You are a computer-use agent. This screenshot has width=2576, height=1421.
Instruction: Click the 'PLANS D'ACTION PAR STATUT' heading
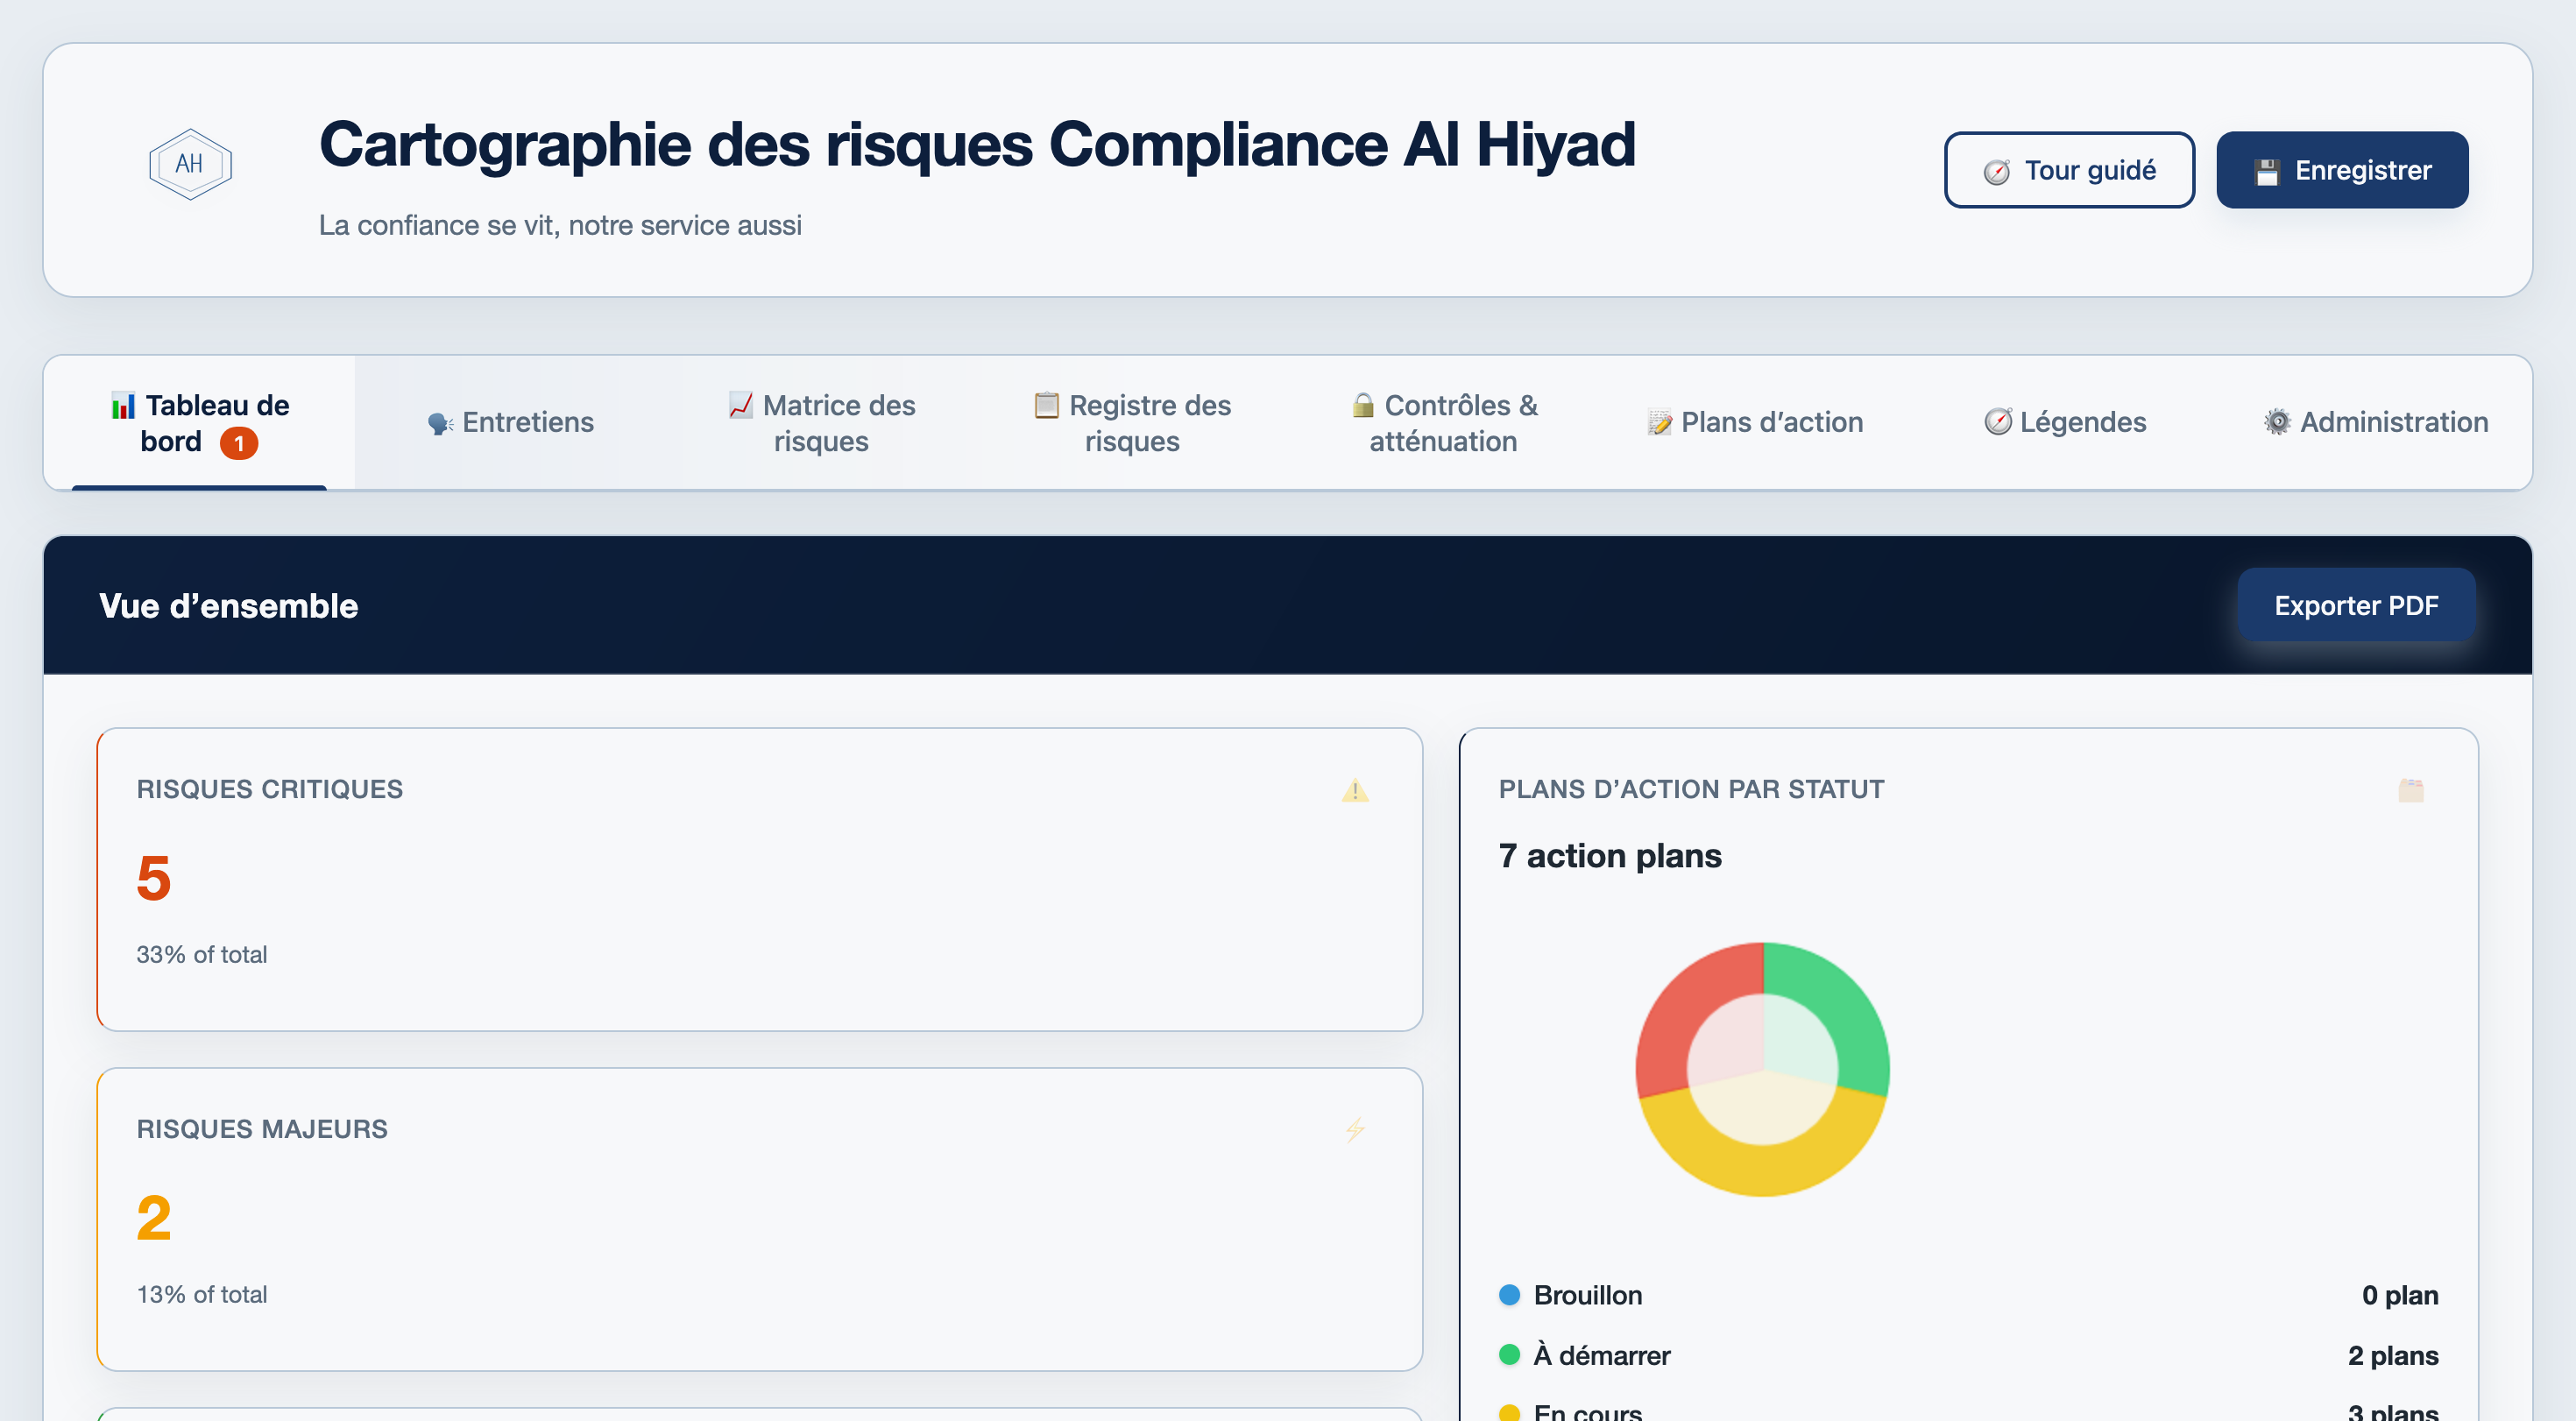click(1691, 790)
